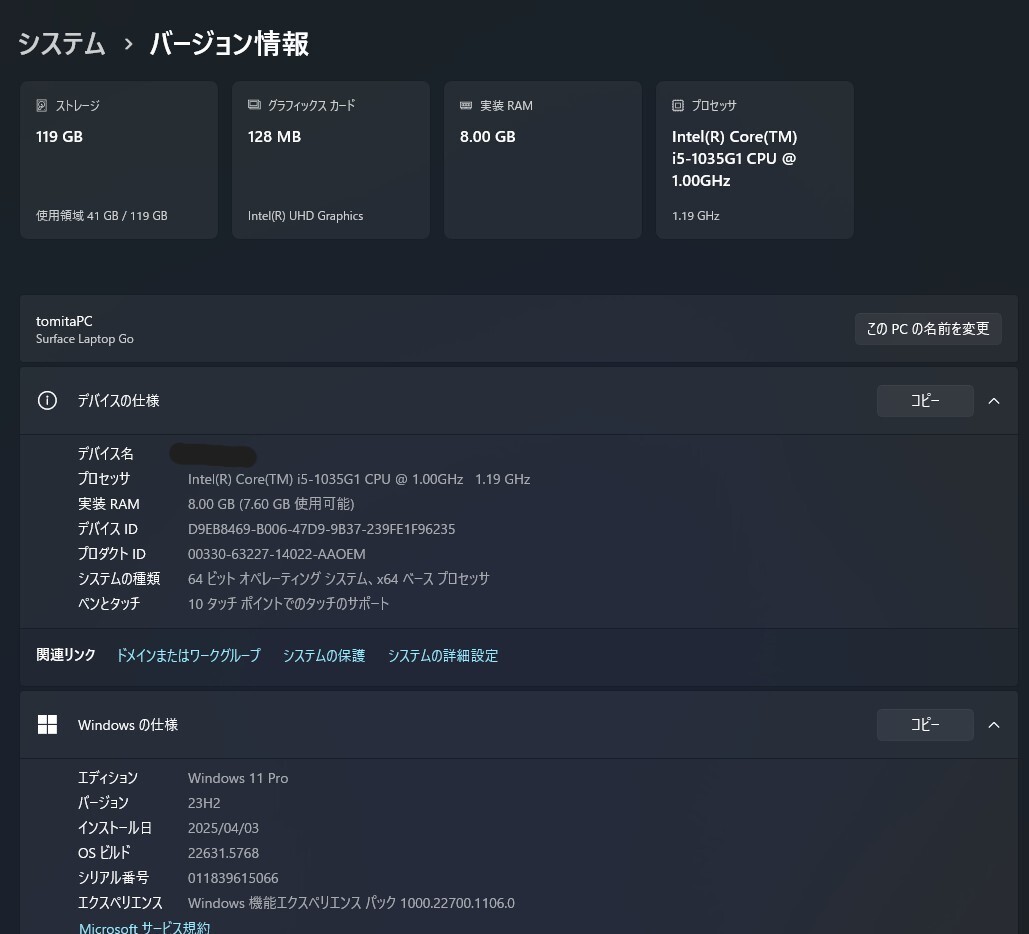Click the 1.19 GHz speed in processor card

click(x=696, y=215)
